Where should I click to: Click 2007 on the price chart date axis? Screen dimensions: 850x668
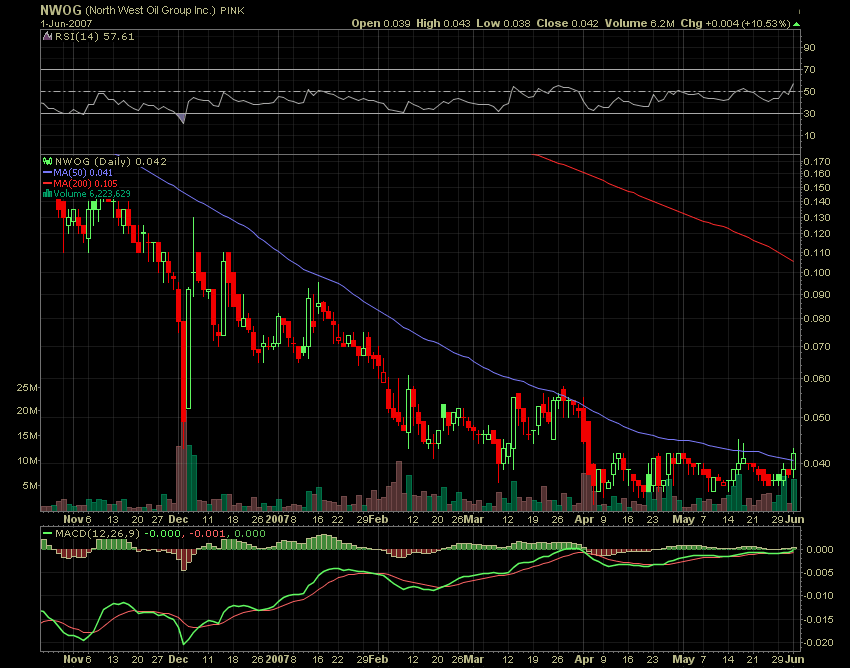277,519
